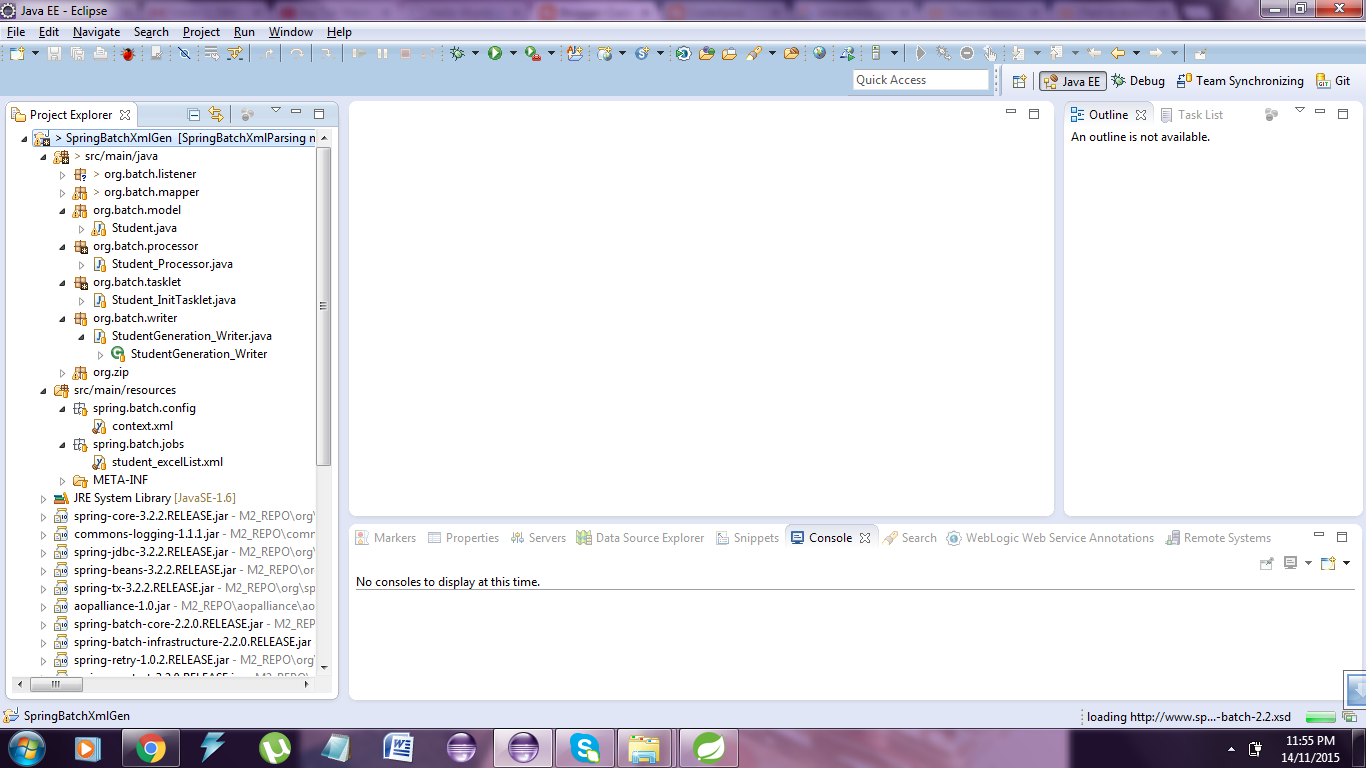Open Microsoft Word from the taskbar
Image resolution: width=1366 pixels, height=768 pixels.
click(399, 747)
